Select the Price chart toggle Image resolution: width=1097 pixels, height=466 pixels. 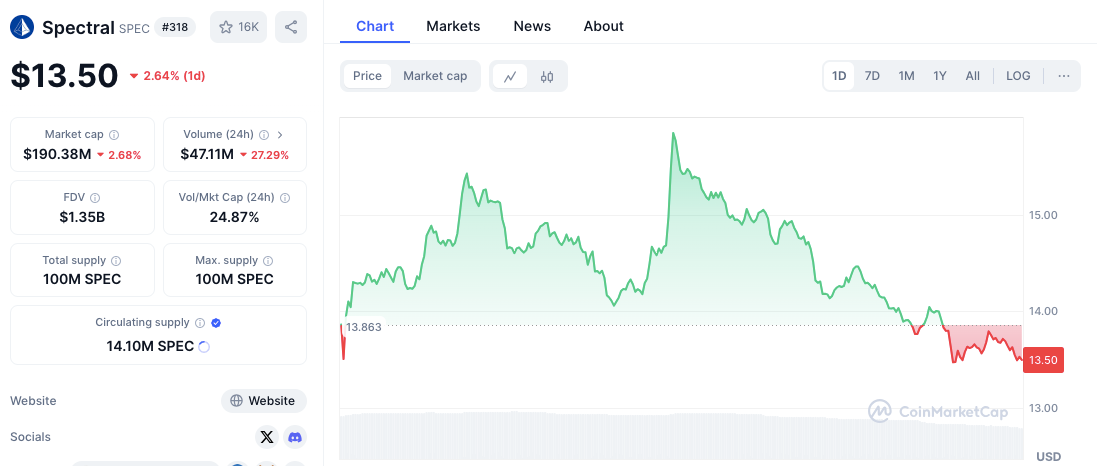click(367, 76)
